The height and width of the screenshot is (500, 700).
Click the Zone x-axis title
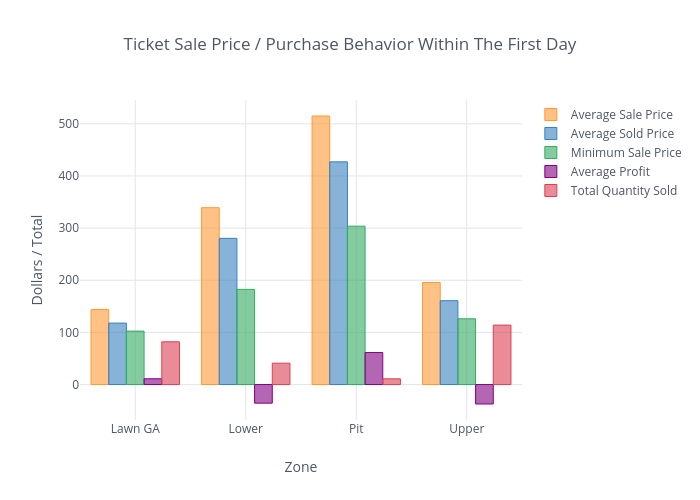pyautogui.click(x=301, y=467)
